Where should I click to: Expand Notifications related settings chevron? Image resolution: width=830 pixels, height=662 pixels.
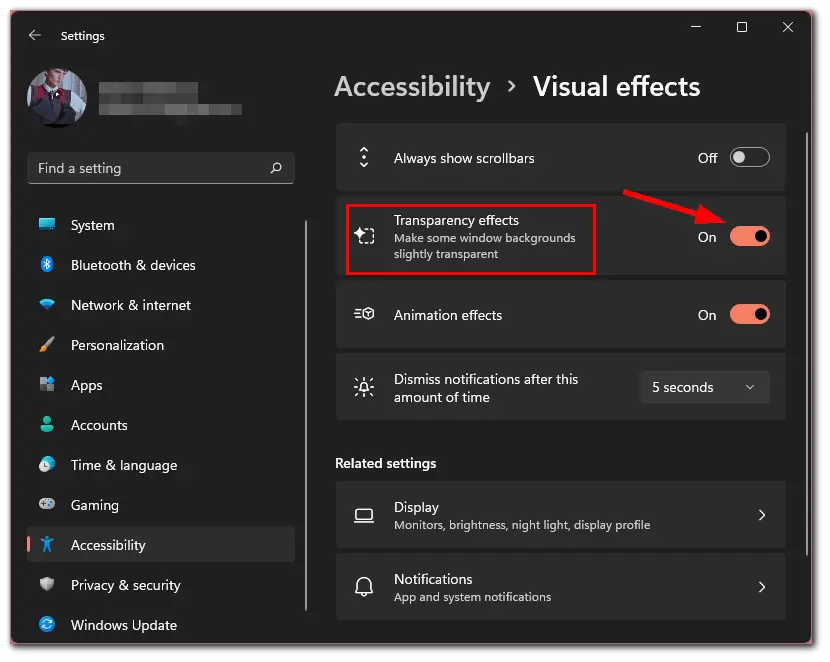pos(762,587)
